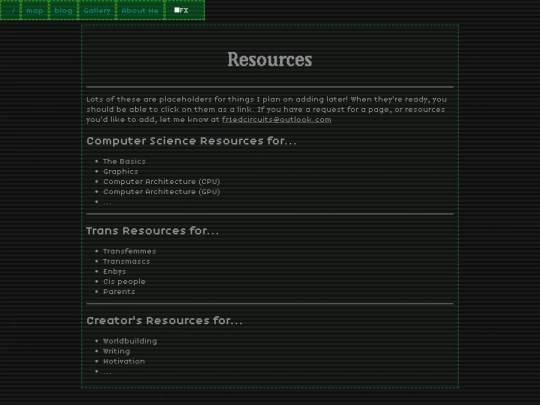Open the blog nav link
The width and height of the screenshot is (540, 405).
63,10
